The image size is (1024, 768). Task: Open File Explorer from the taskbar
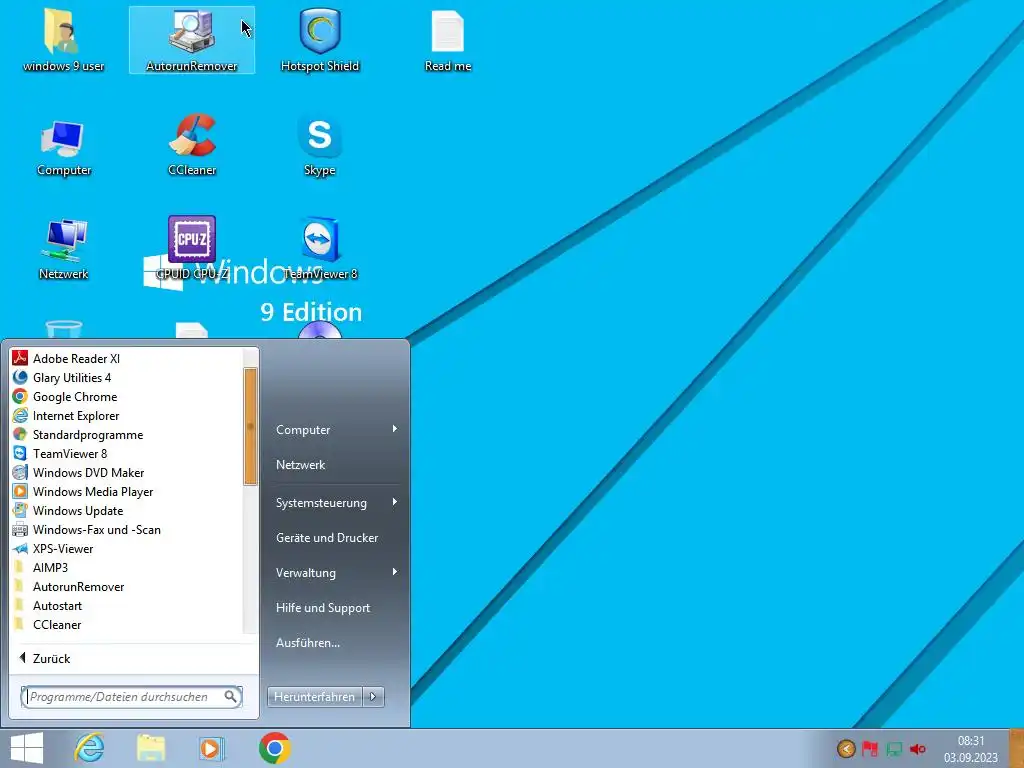(x=151, y=748)
